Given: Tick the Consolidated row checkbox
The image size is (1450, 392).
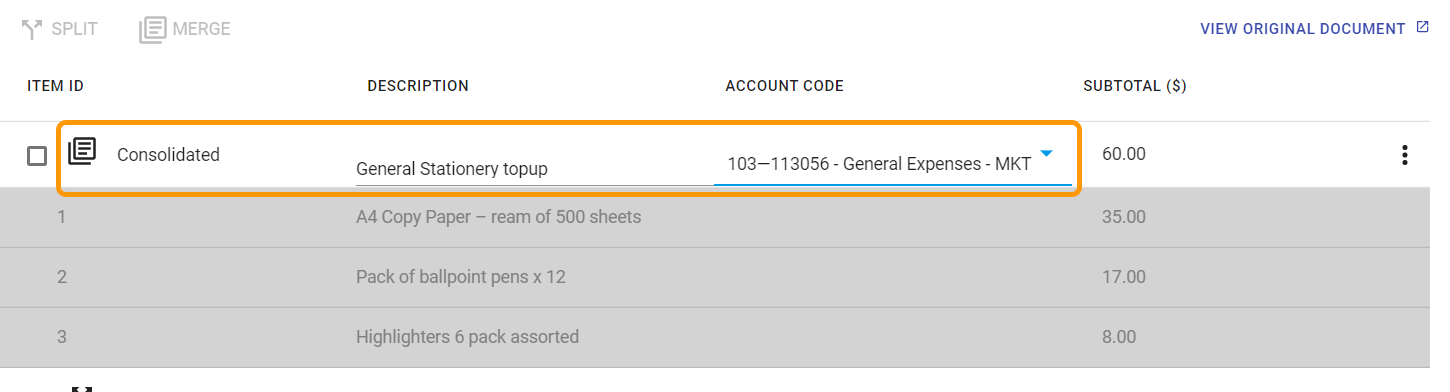Looking at the screenshot, I should tap(37, 156).
